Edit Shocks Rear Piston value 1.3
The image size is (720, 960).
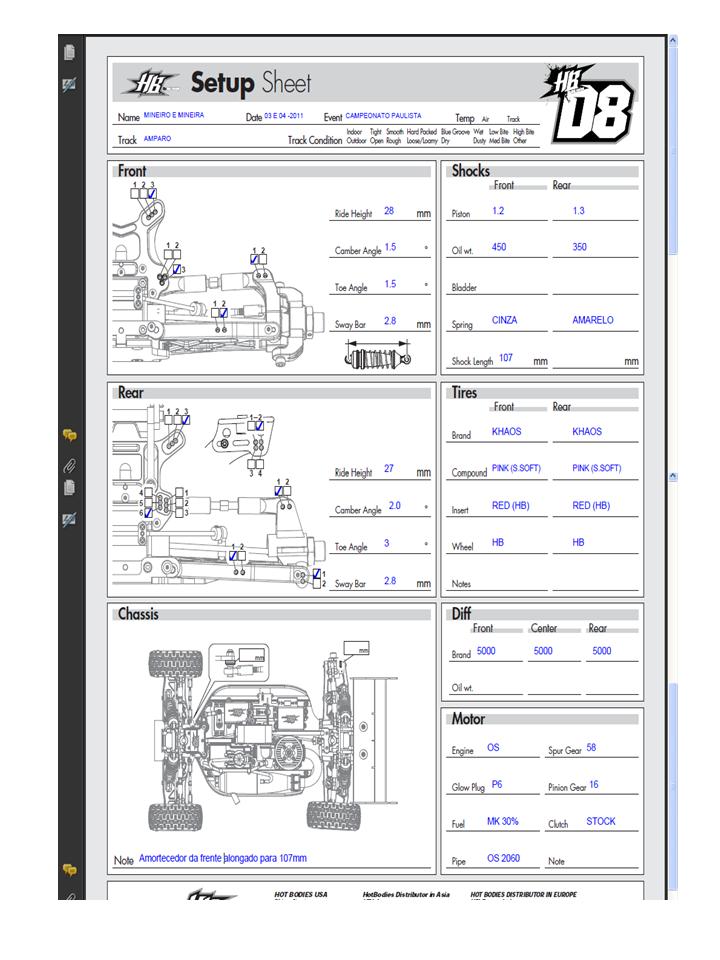pyautogui.click(x=579, y=211)
